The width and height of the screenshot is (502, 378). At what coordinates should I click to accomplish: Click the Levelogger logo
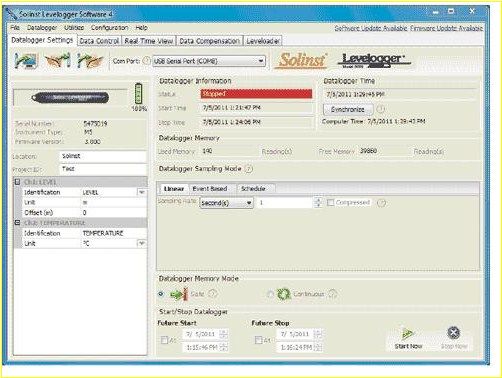point(374,60)
